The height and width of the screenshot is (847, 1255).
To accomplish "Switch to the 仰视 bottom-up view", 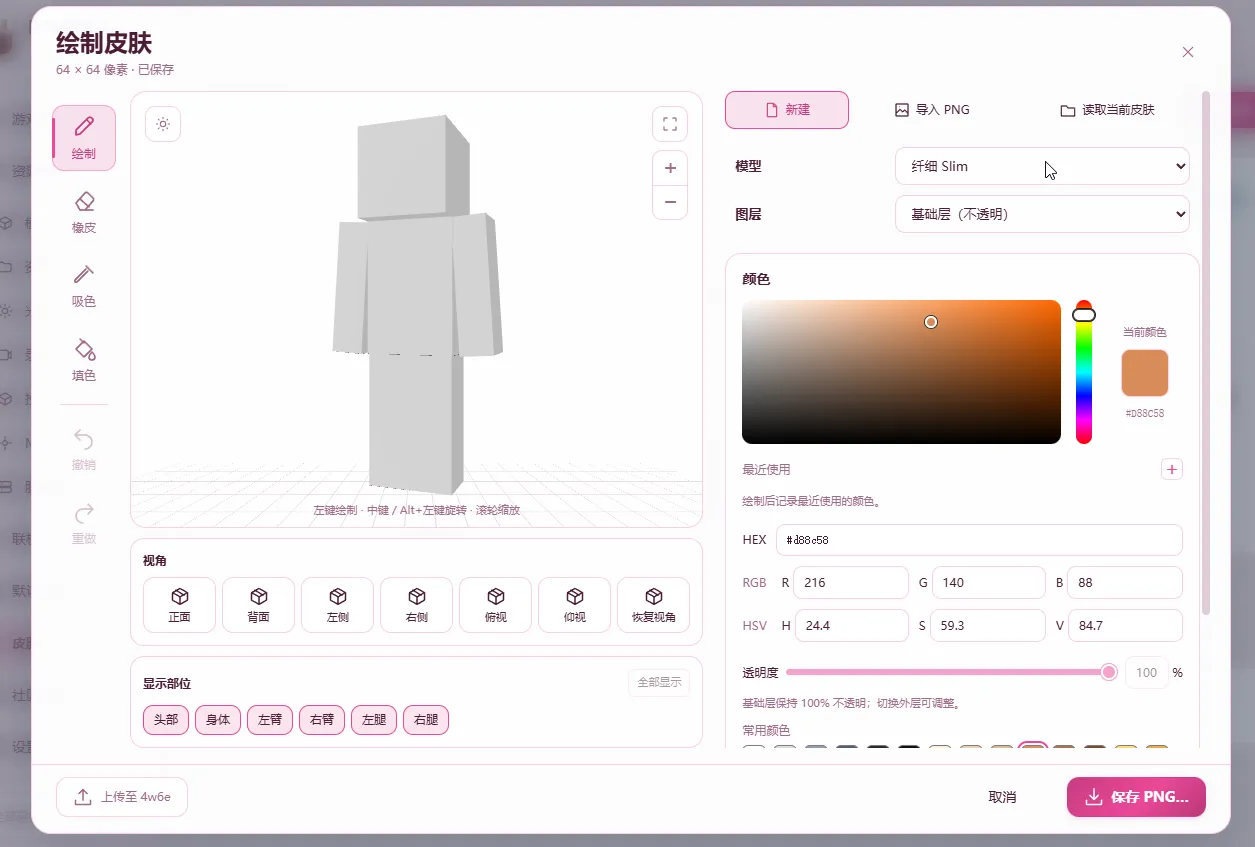I will coord(575,605).
